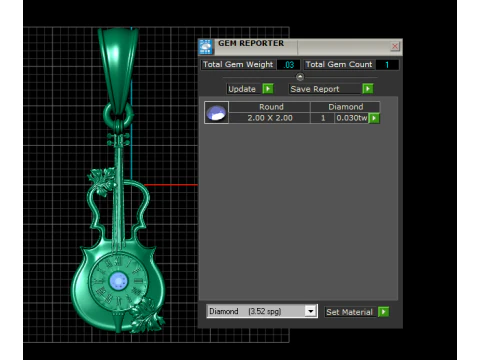Viewport: 480px width, 360px height.
Task: Click the Update label
Action: 242,89
